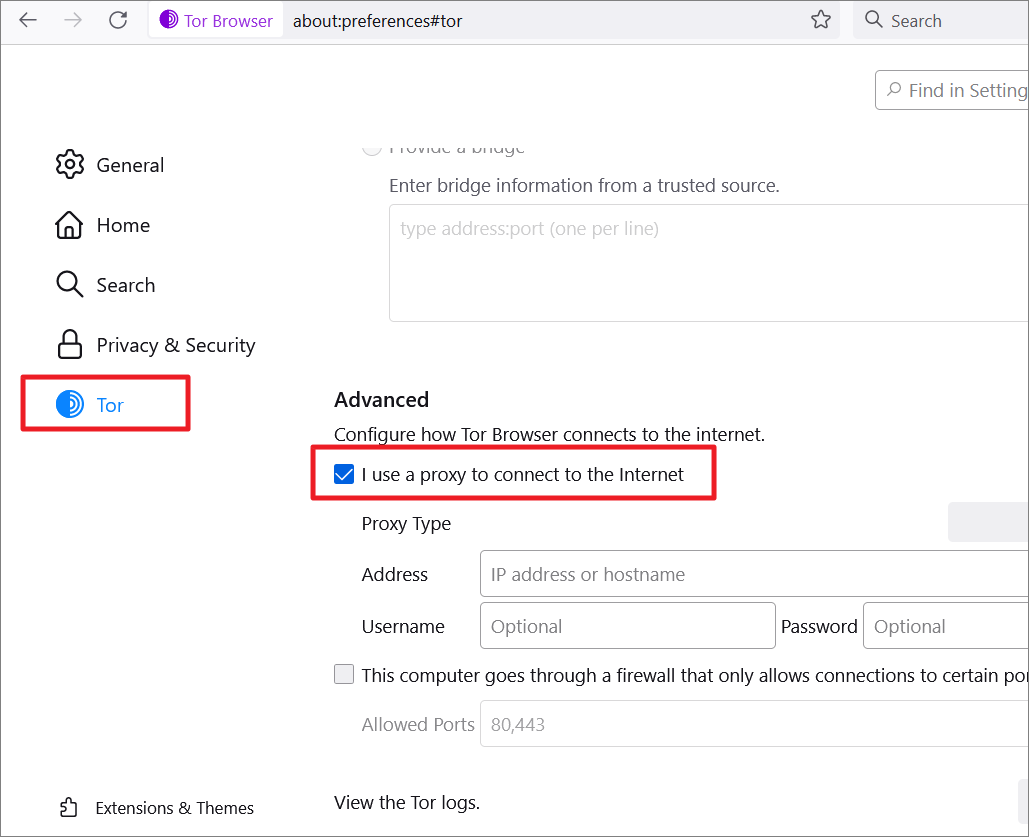Image resolution: width=1029 pixels, height=837 pixels.
Task: Open the Proxy Type dropdown
Action: [x=988, y=522]
